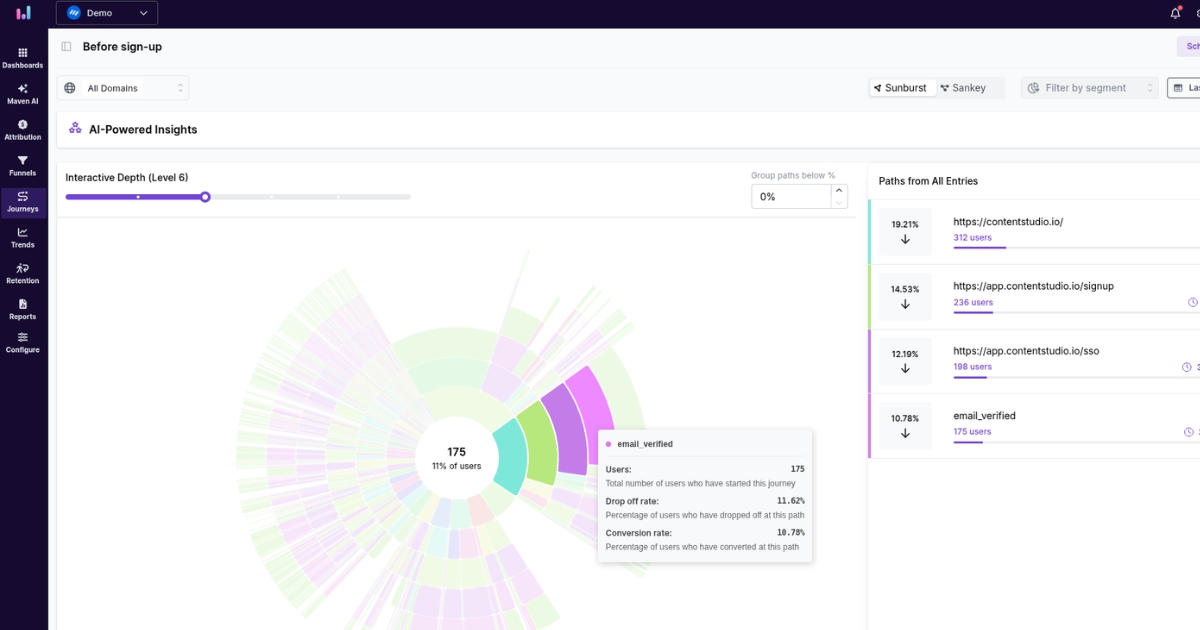This screenshot has height=630, width=1200.
Task: Open Trends section
Action: click(23, 238)
